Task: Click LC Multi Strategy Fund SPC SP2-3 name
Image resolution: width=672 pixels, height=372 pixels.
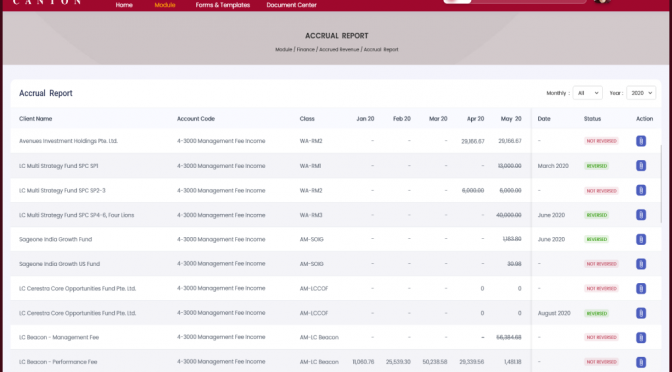Action: [62, 190]
